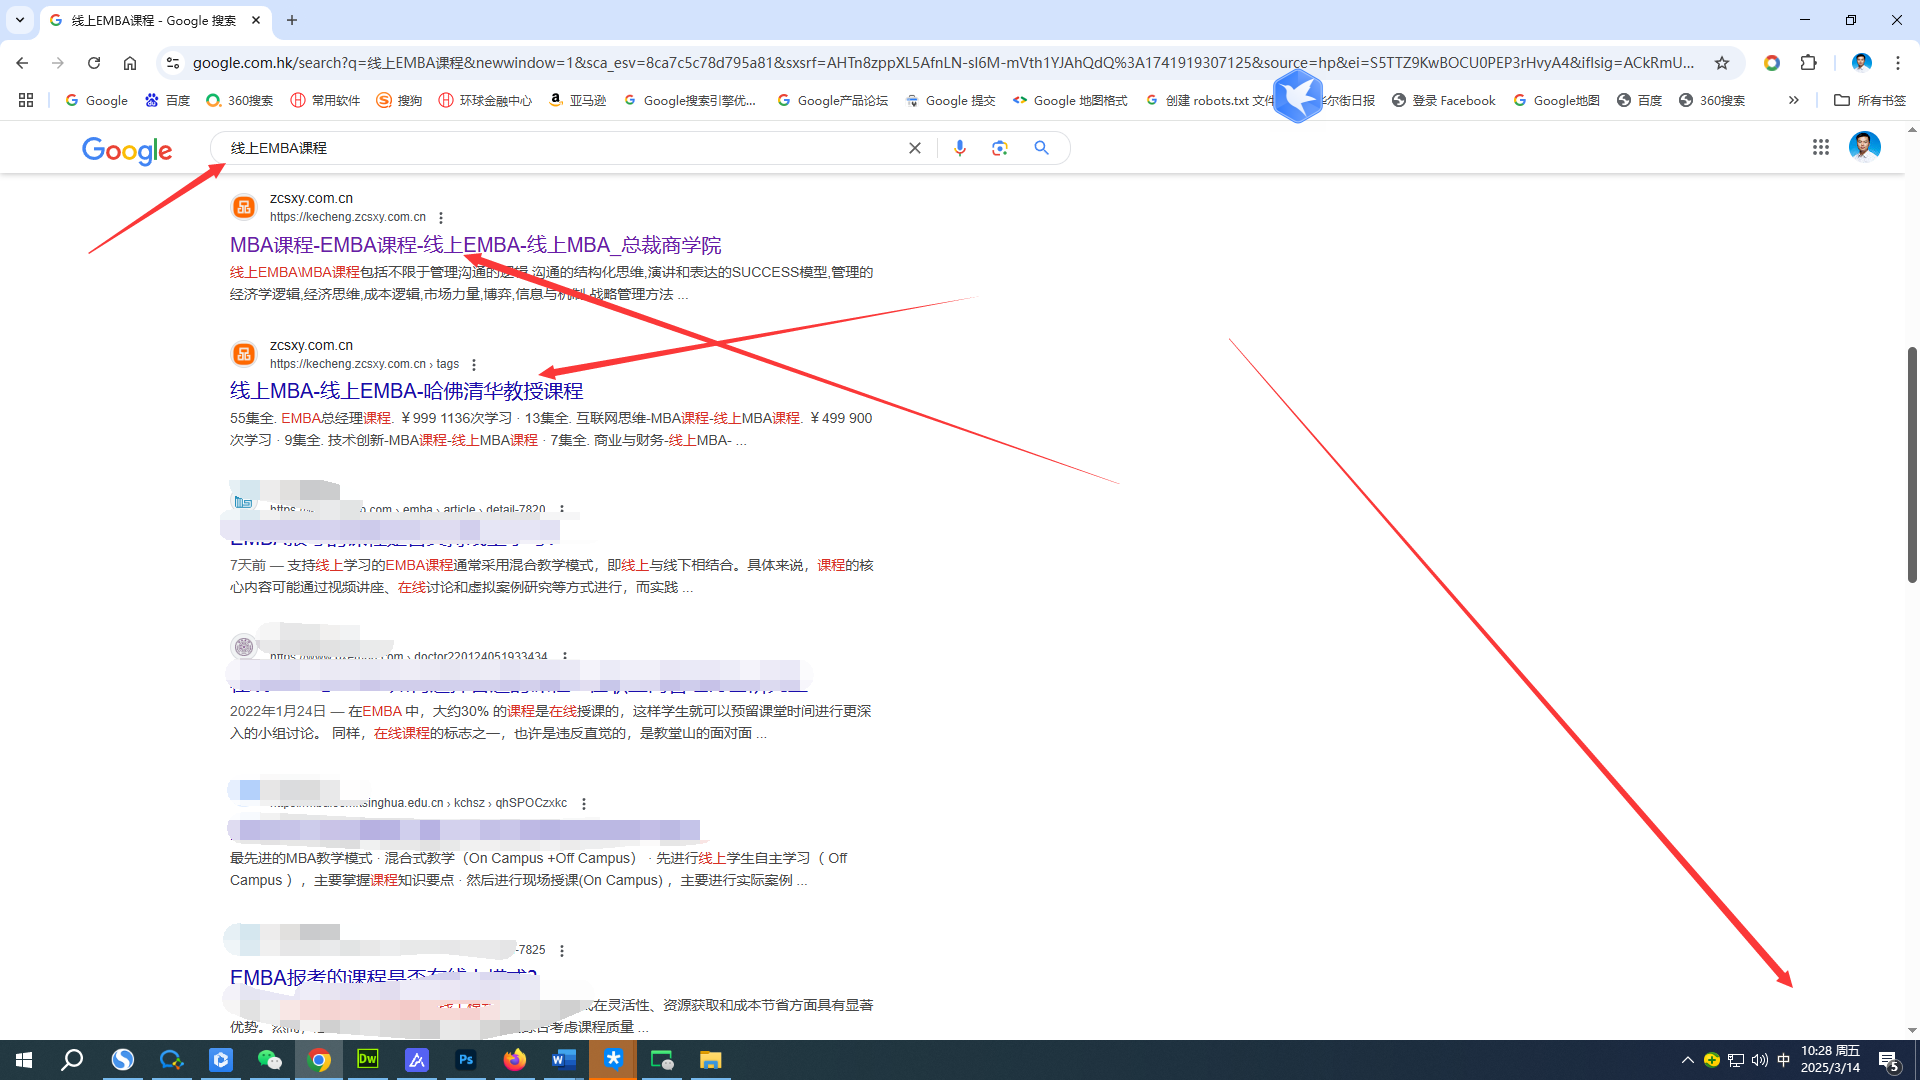The height and width of the screenshot is (1080, 1920).
Task: Launch Photoshop from the taskbar
Action: click(465, 1059)
